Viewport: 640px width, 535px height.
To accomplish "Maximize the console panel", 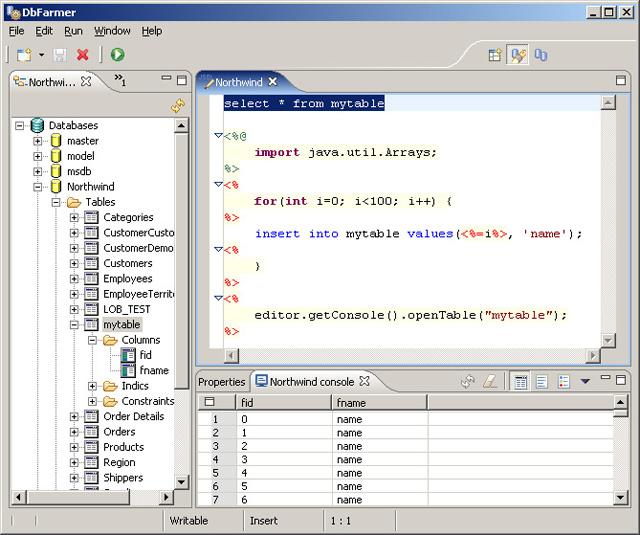I will click(620, 380).
